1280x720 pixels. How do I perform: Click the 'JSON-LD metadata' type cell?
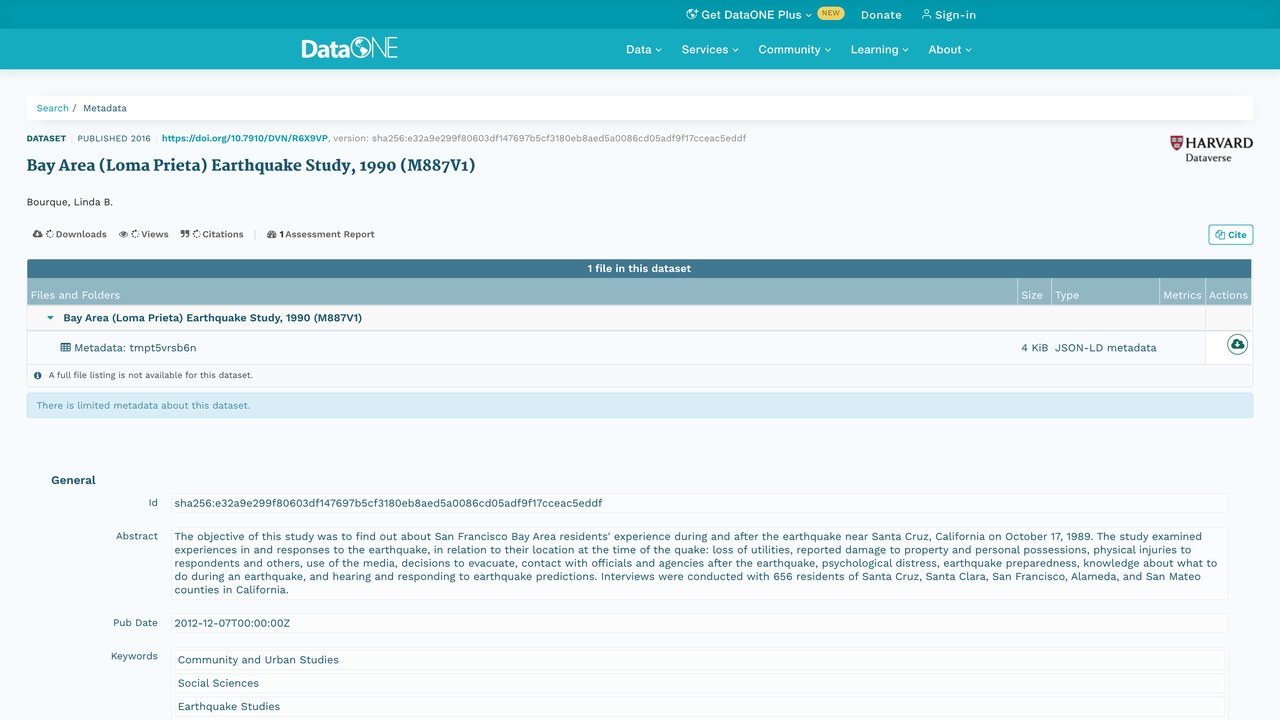pyautogui.click(x=1105, y=348)
